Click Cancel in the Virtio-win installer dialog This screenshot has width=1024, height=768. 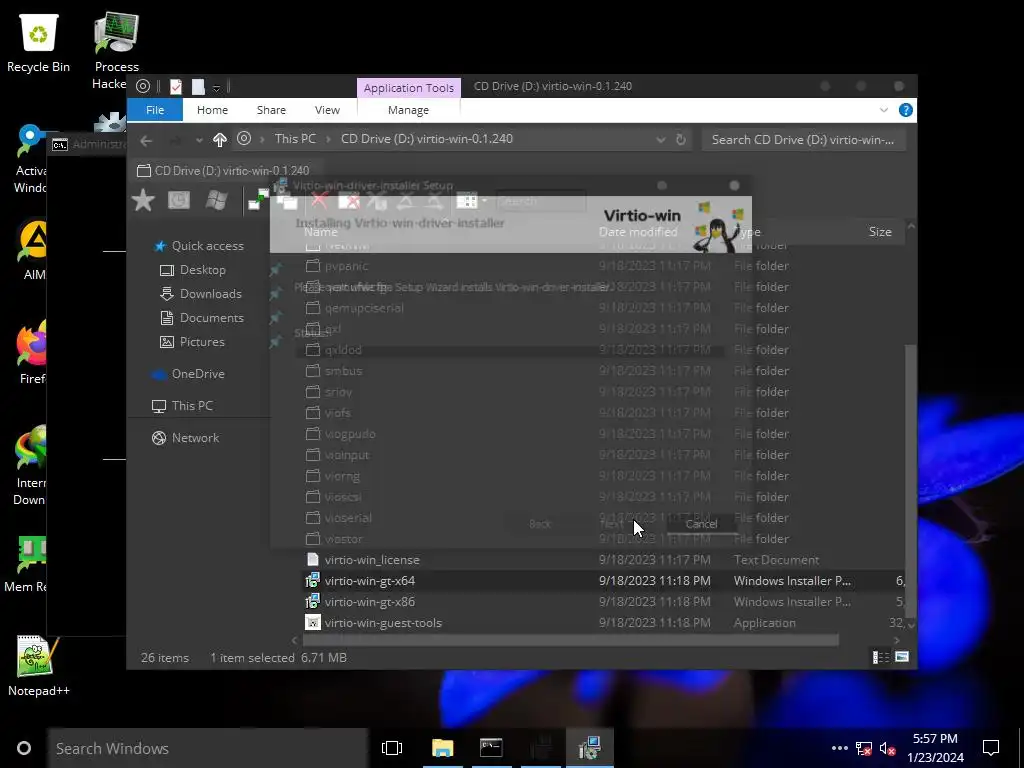point(701,524)
